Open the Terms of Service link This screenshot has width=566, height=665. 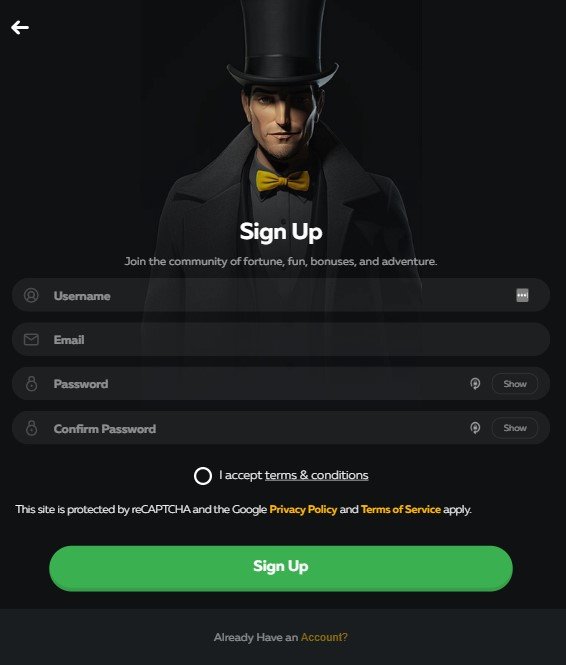pyautogui.click(x=401, y=509)
